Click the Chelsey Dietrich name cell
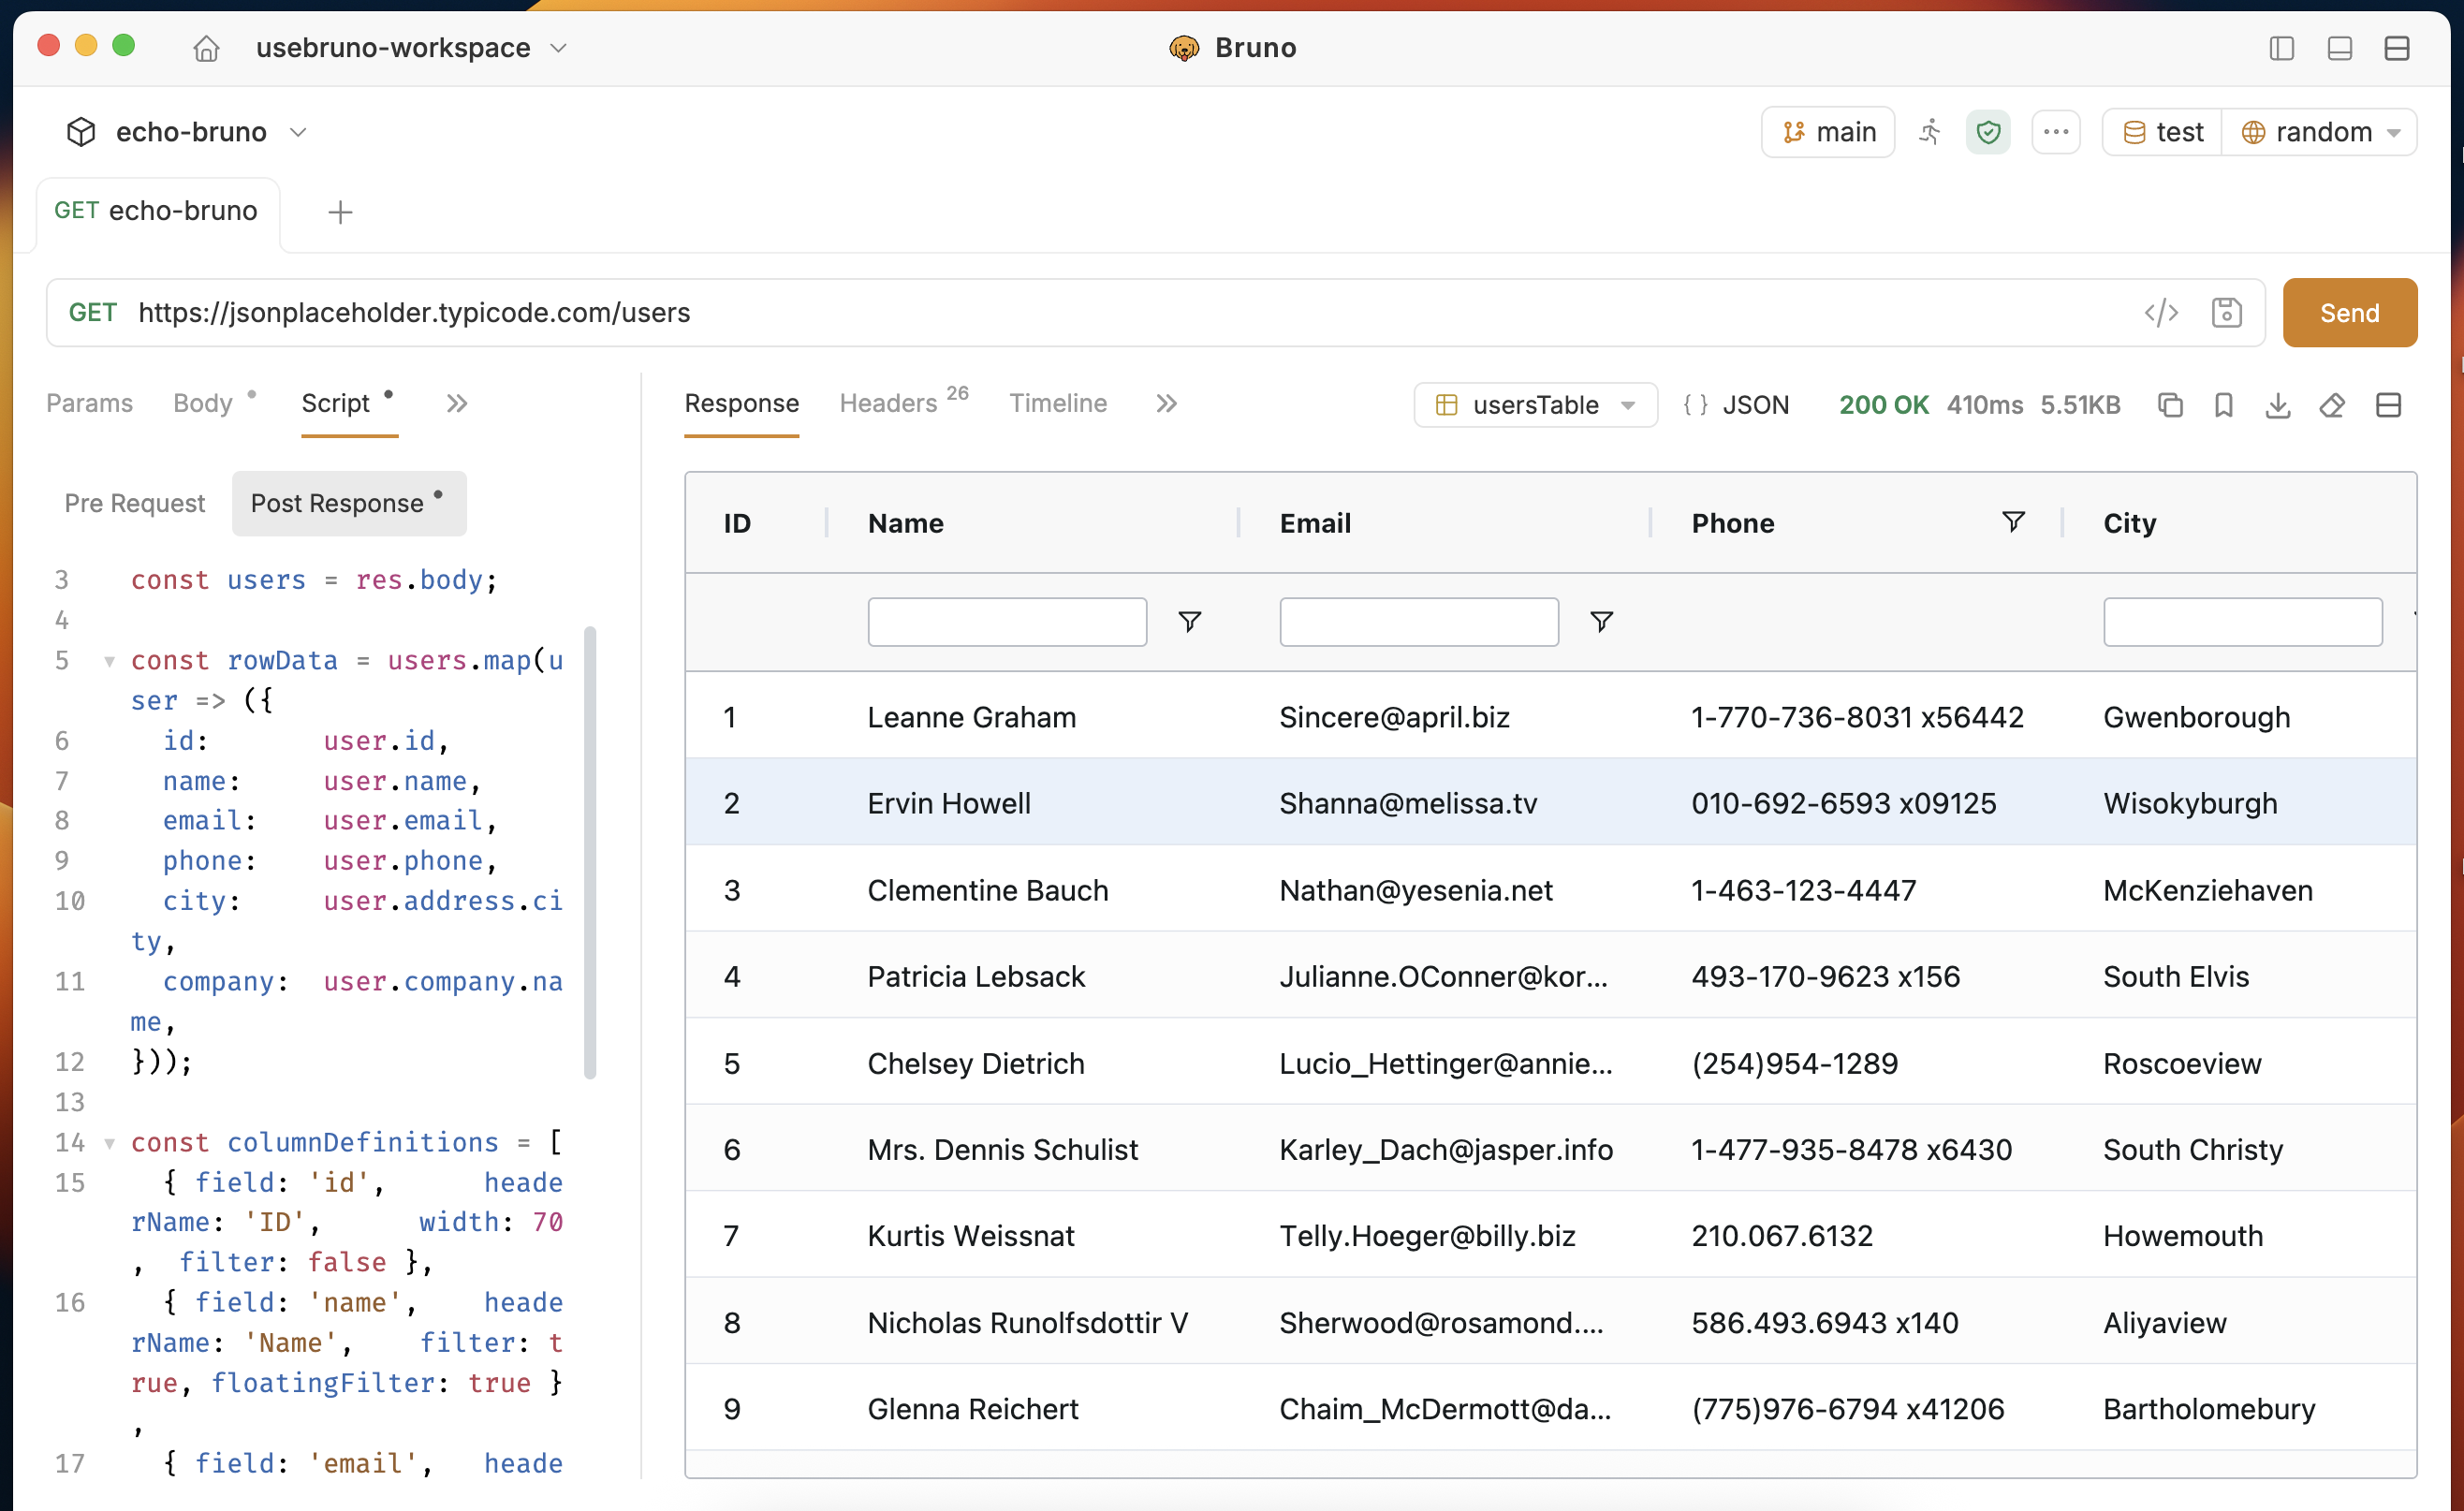The width and height of the screenshot is (2464, 1511). coord(975,1063)
